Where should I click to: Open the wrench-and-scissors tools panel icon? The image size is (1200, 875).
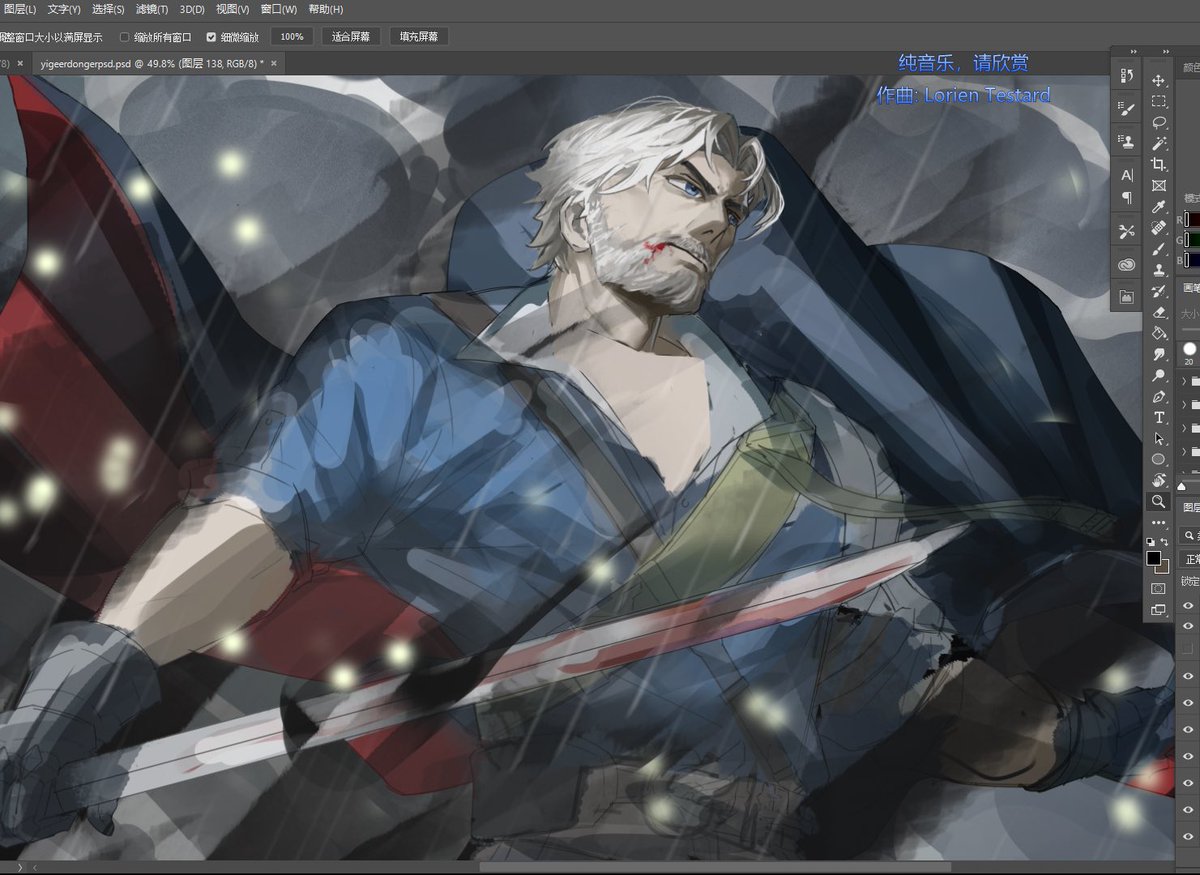click(x=1127, y=232)
